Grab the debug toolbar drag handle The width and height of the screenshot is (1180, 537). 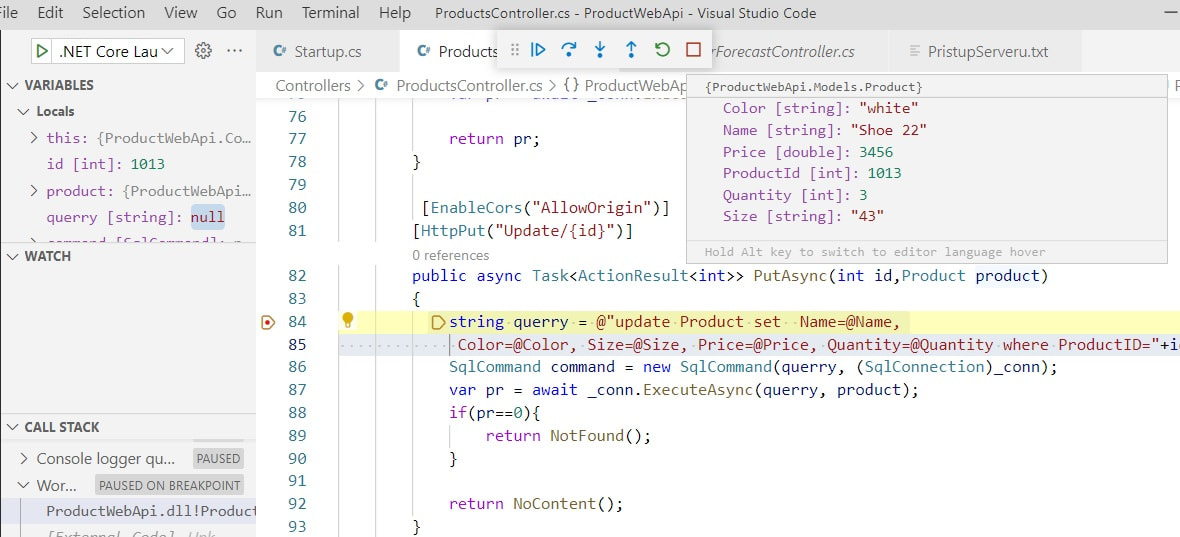515,50
